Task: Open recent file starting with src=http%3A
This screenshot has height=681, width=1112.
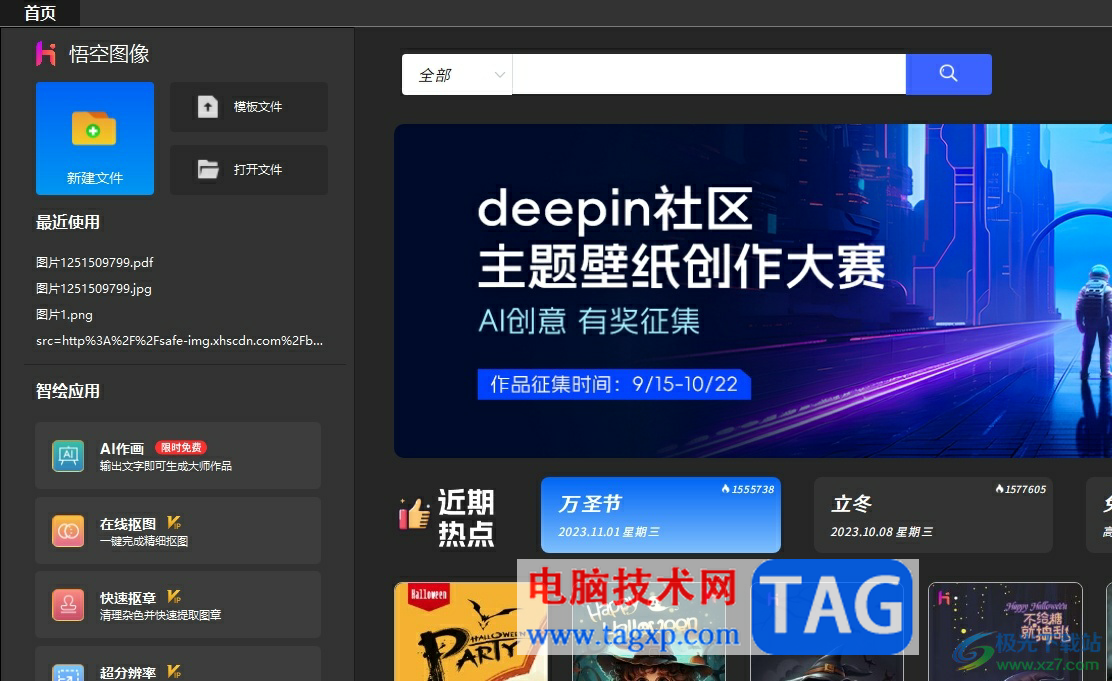Action: 179,340
